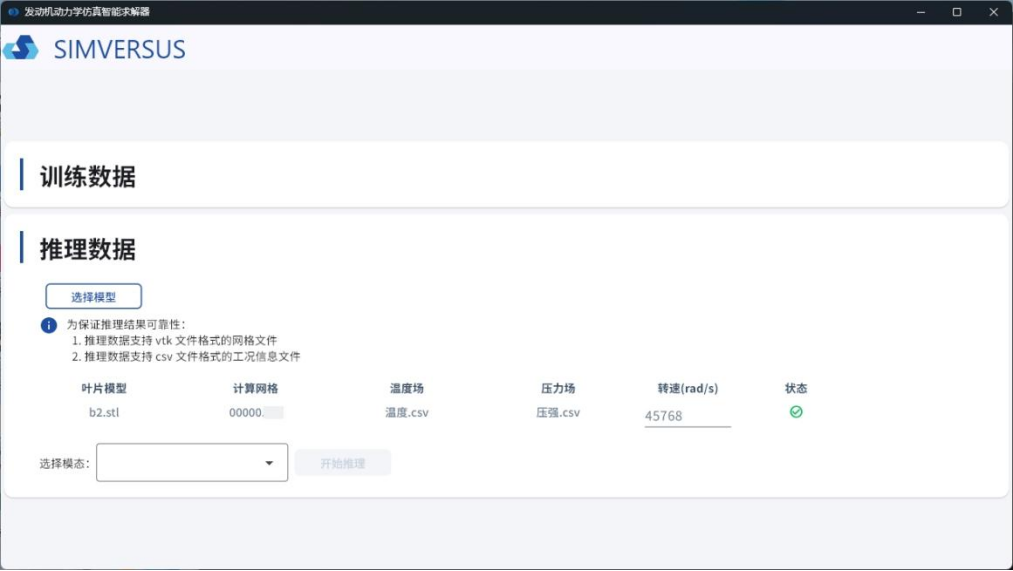Open the 选择模态 dropdown box
Image resolution: width=1013 pixels, height=571 pixels.
[x=180, y=463]
